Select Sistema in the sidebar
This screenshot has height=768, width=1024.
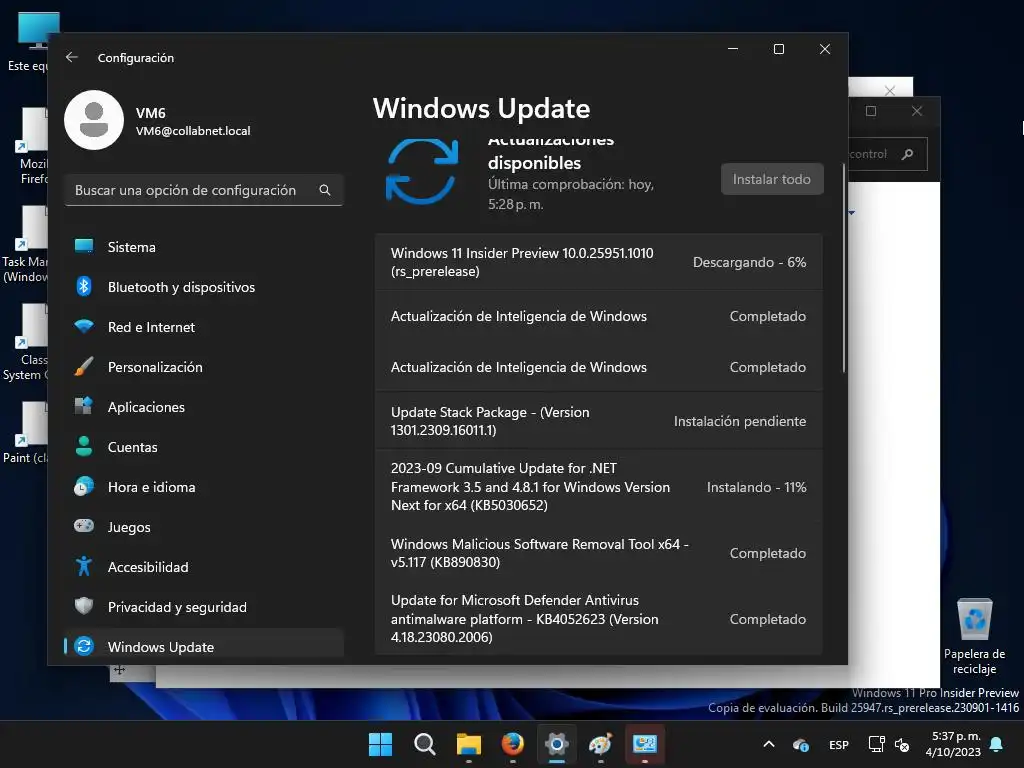point(204,247)
